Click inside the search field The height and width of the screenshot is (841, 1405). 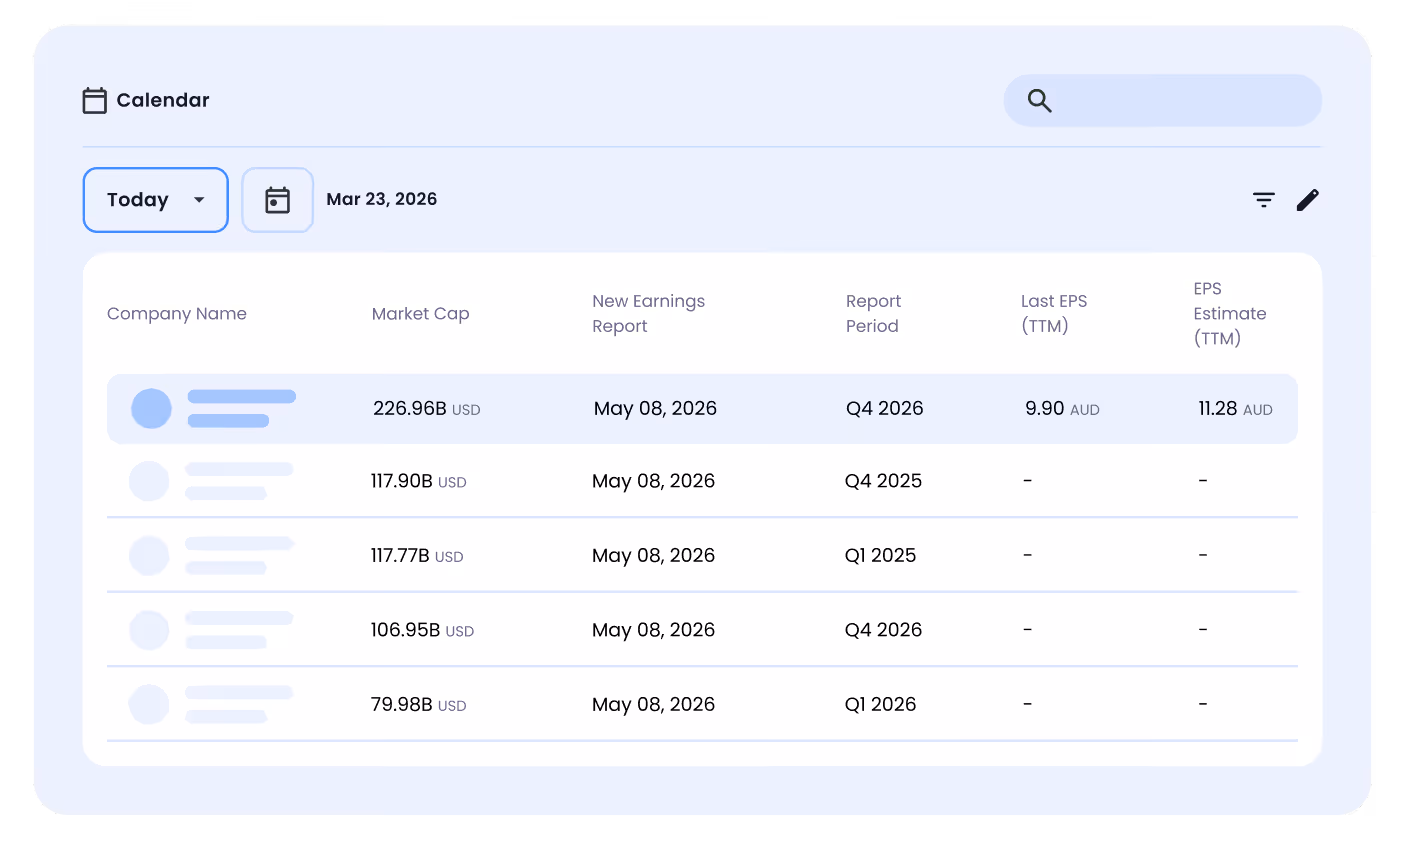1163,100
